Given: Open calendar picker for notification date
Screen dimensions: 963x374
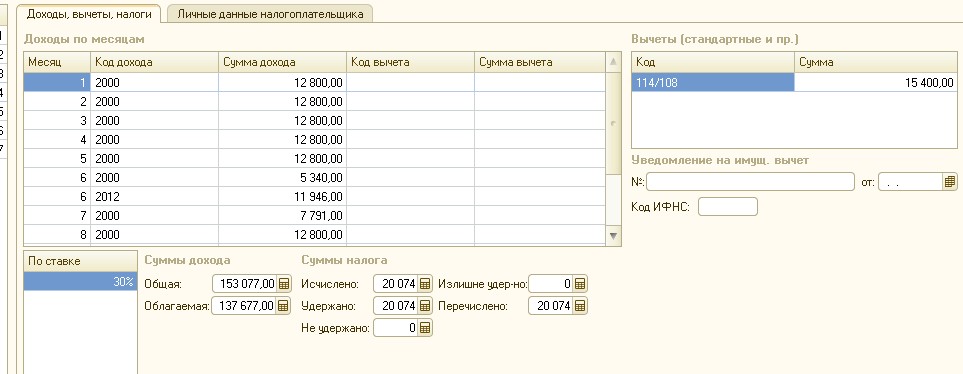Looking at the screenshot, I should pyautogui.click(x=950, y=182).
